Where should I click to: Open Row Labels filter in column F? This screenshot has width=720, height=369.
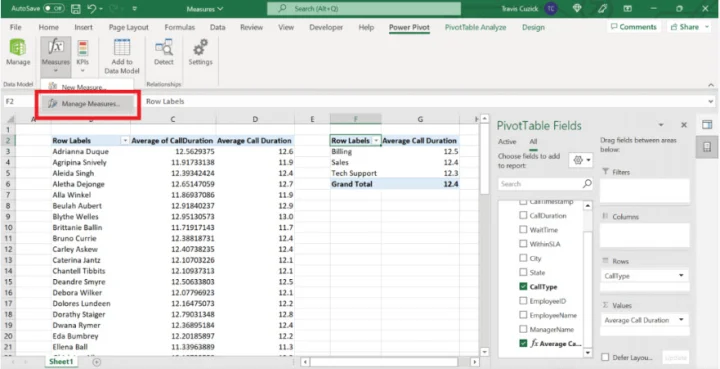point(376,141)
